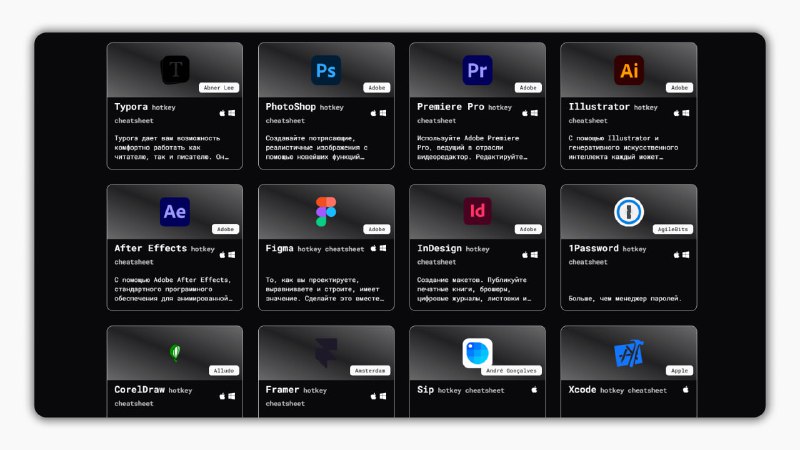Click the Adobe tag on Figma card
Viewport: 800px width, 450px height.
point(377,229)
